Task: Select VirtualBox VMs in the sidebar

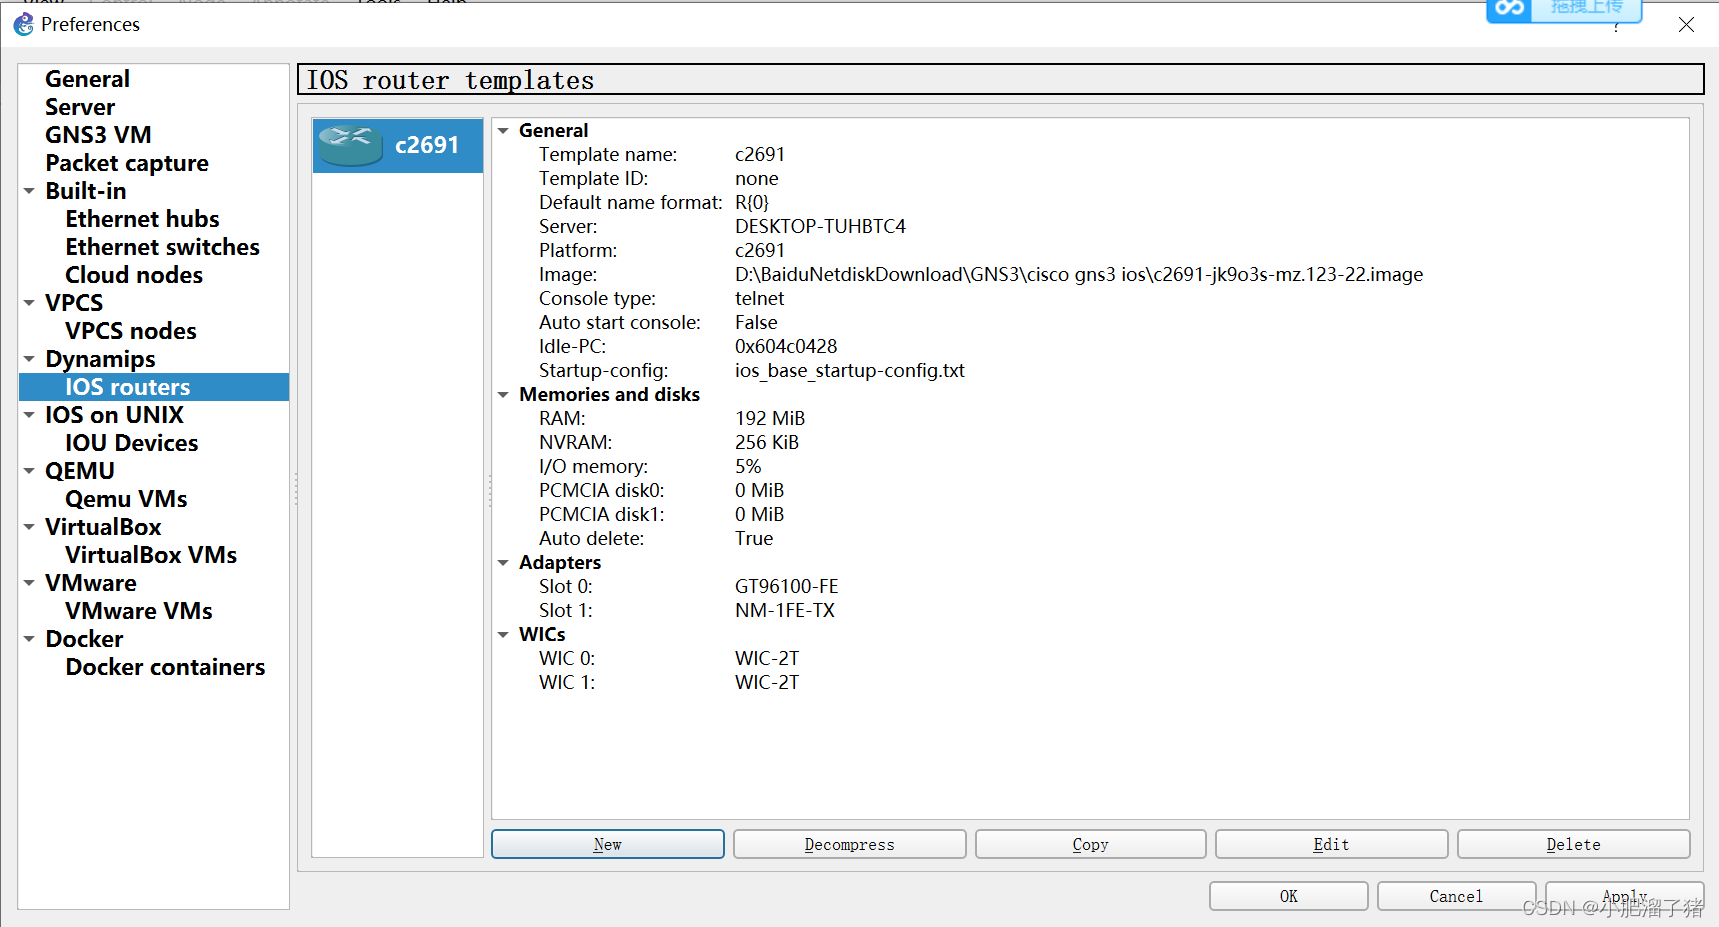Action: 151,555
